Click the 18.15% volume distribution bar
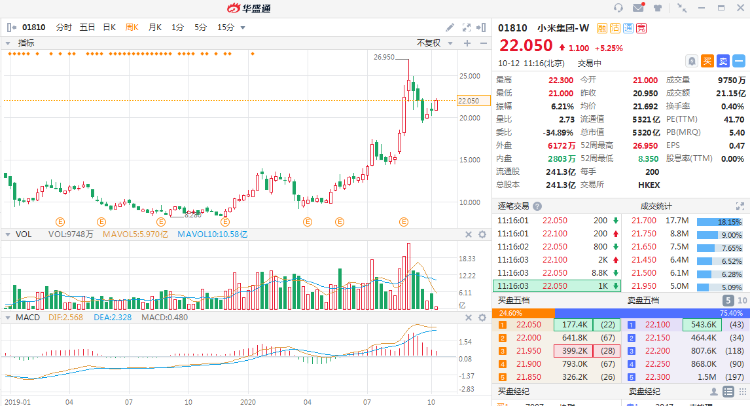The width and height of the screenshot is (750, 406). pos(719,222)
